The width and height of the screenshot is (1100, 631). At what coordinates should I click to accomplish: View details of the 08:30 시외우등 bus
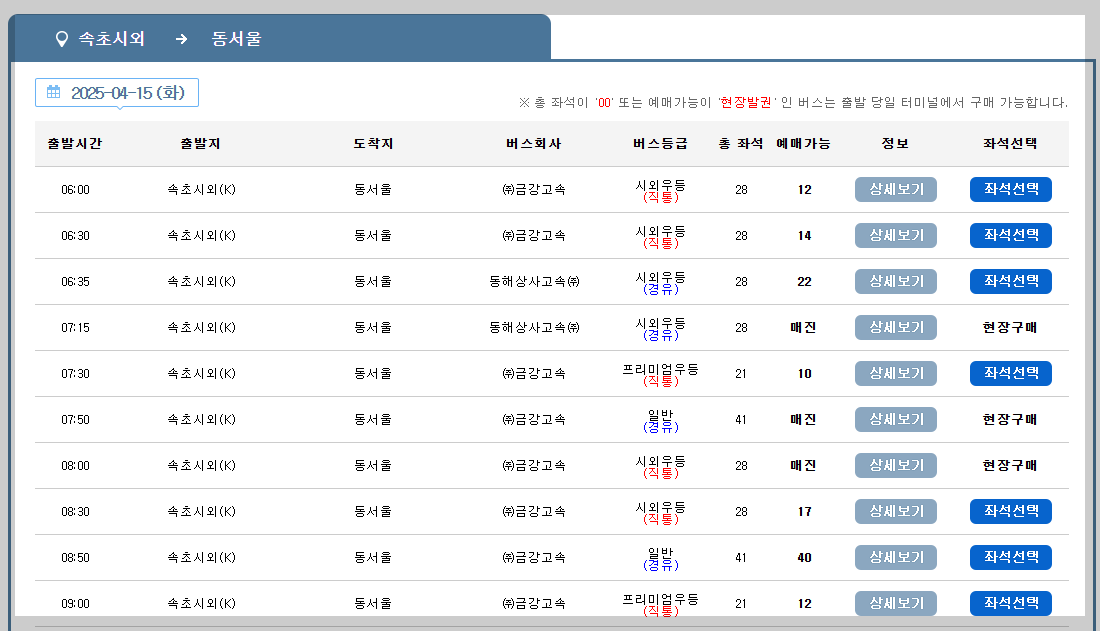[x=895, y=511]
